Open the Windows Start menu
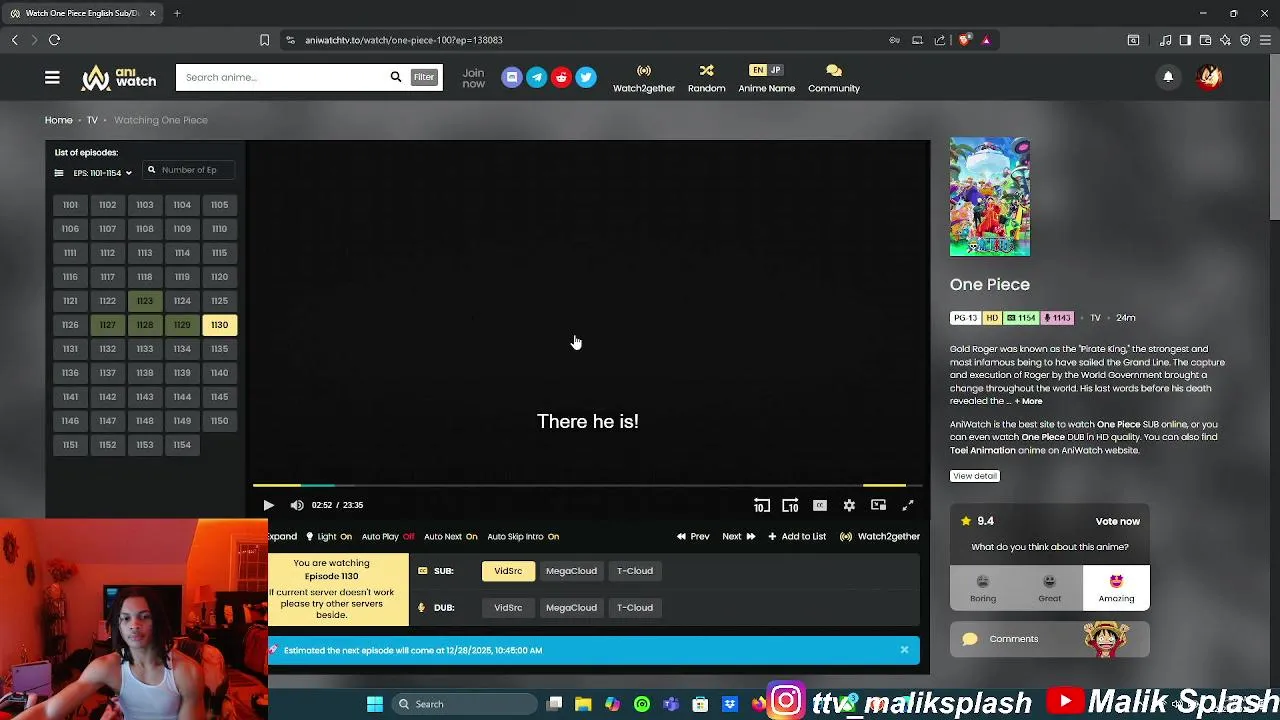The image size is (1280, 720). point(375,704)
